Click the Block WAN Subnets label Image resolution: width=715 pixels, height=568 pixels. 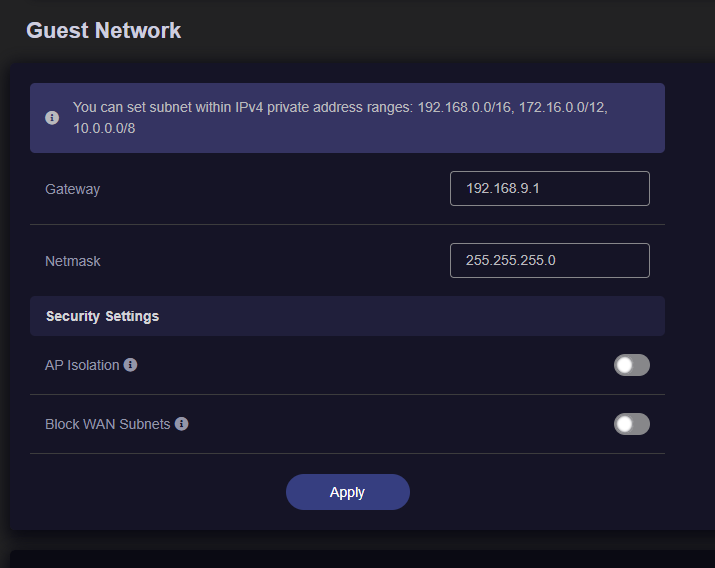[108, 424]
